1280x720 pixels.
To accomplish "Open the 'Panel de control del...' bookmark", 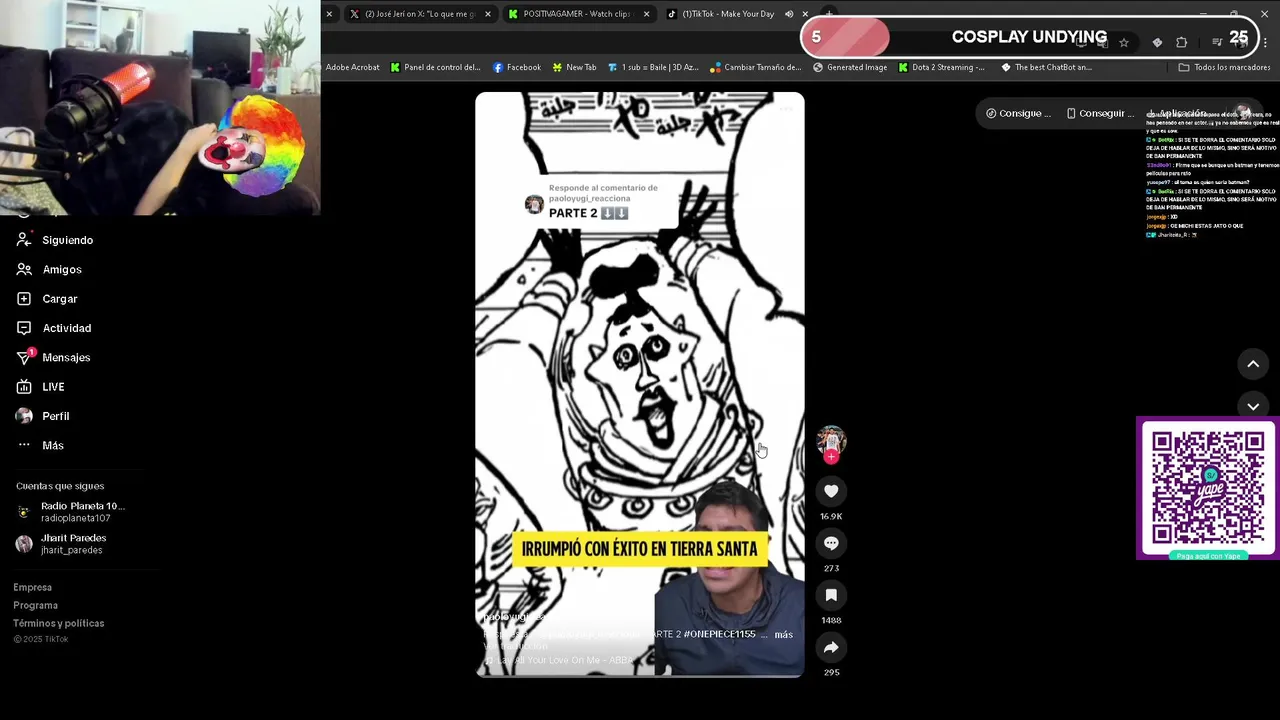I will pyautogui.click(x=436, y=67).
